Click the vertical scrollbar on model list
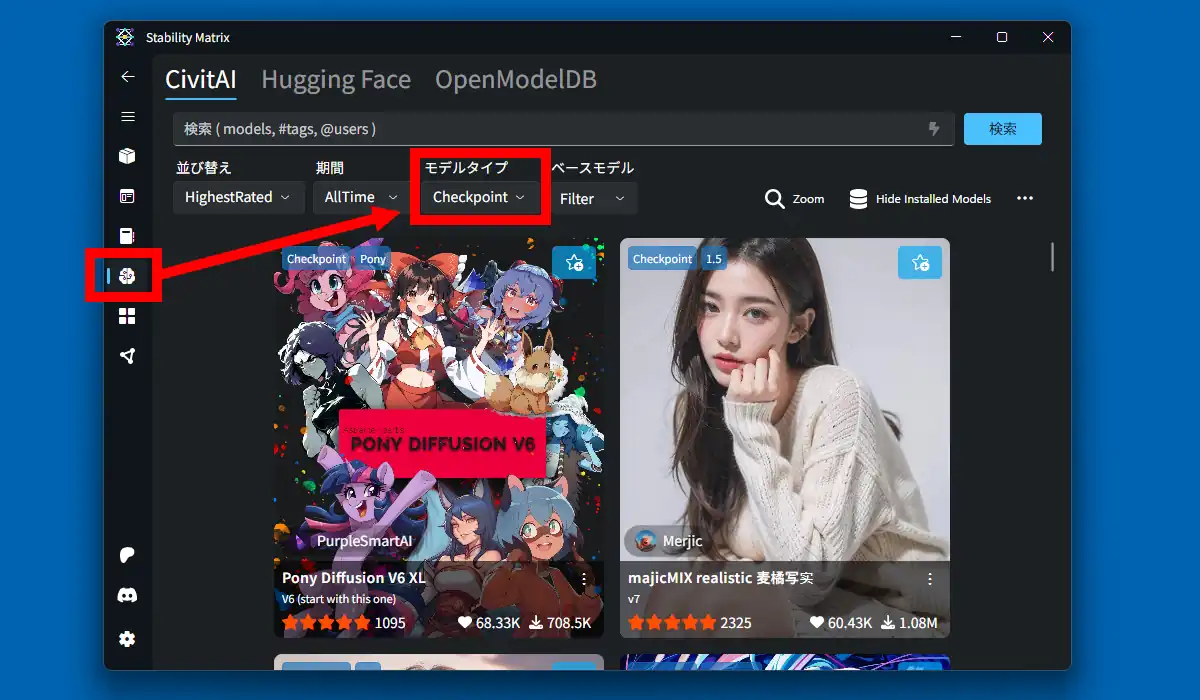 click(1052, 257)
